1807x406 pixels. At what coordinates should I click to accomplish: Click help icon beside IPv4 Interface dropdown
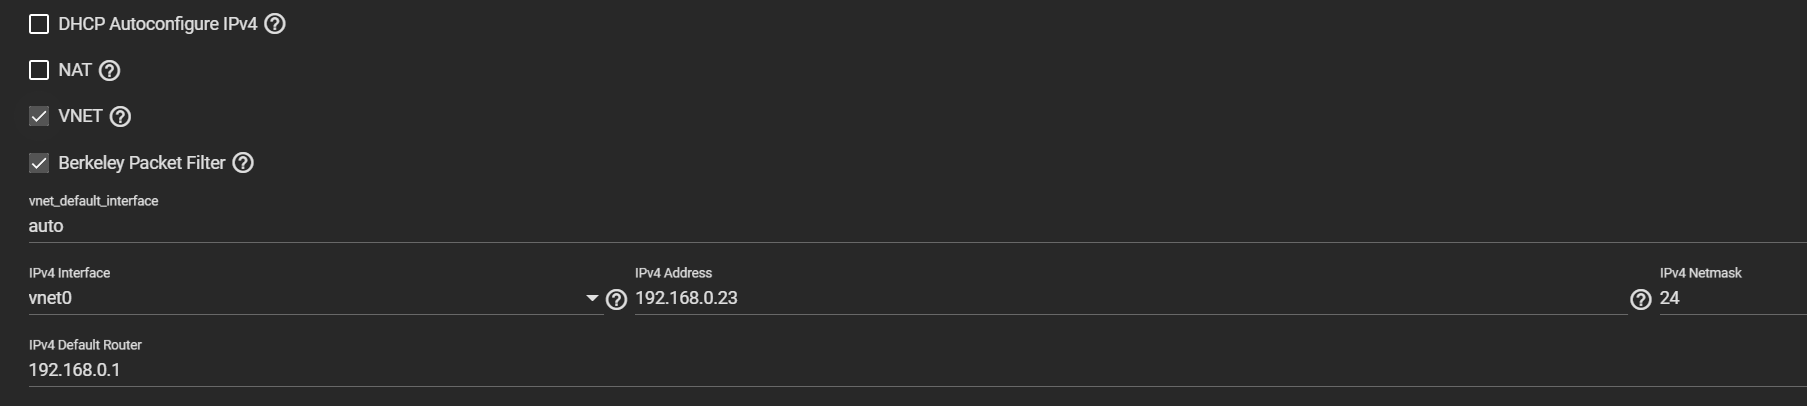click(x=617, y=299)
